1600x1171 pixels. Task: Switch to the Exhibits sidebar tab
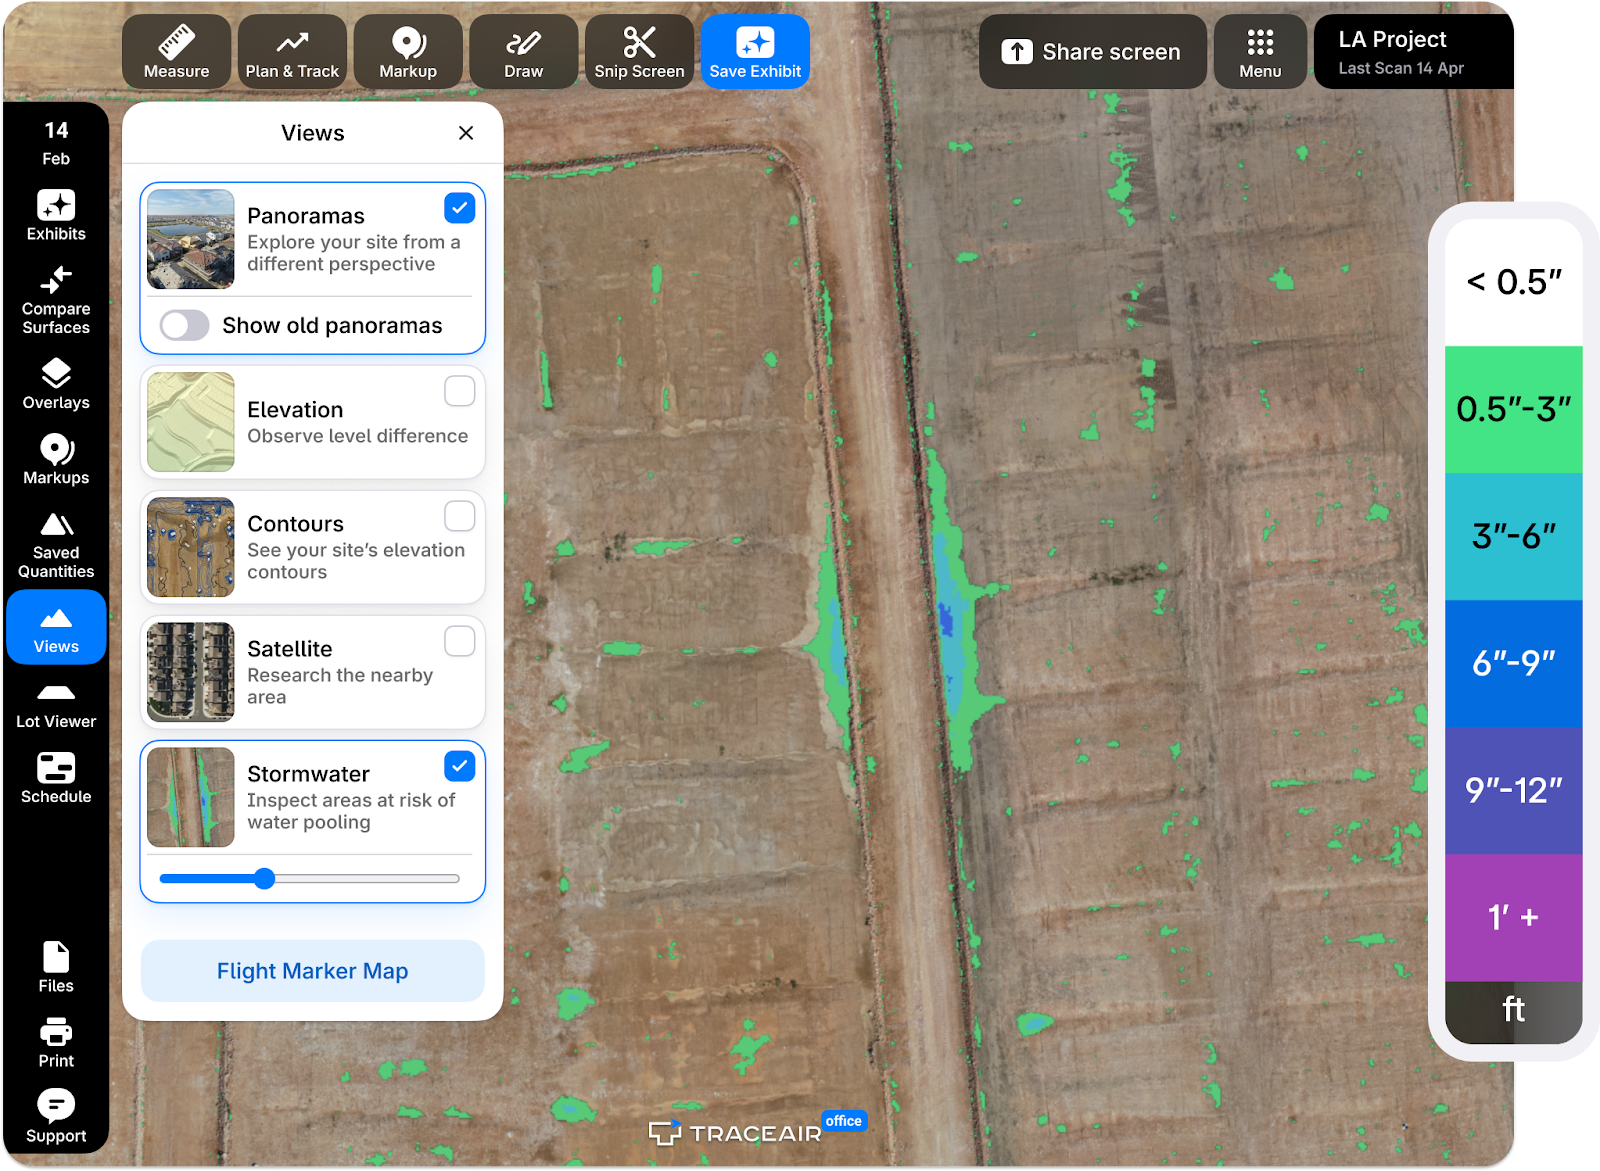pos(56,215)
